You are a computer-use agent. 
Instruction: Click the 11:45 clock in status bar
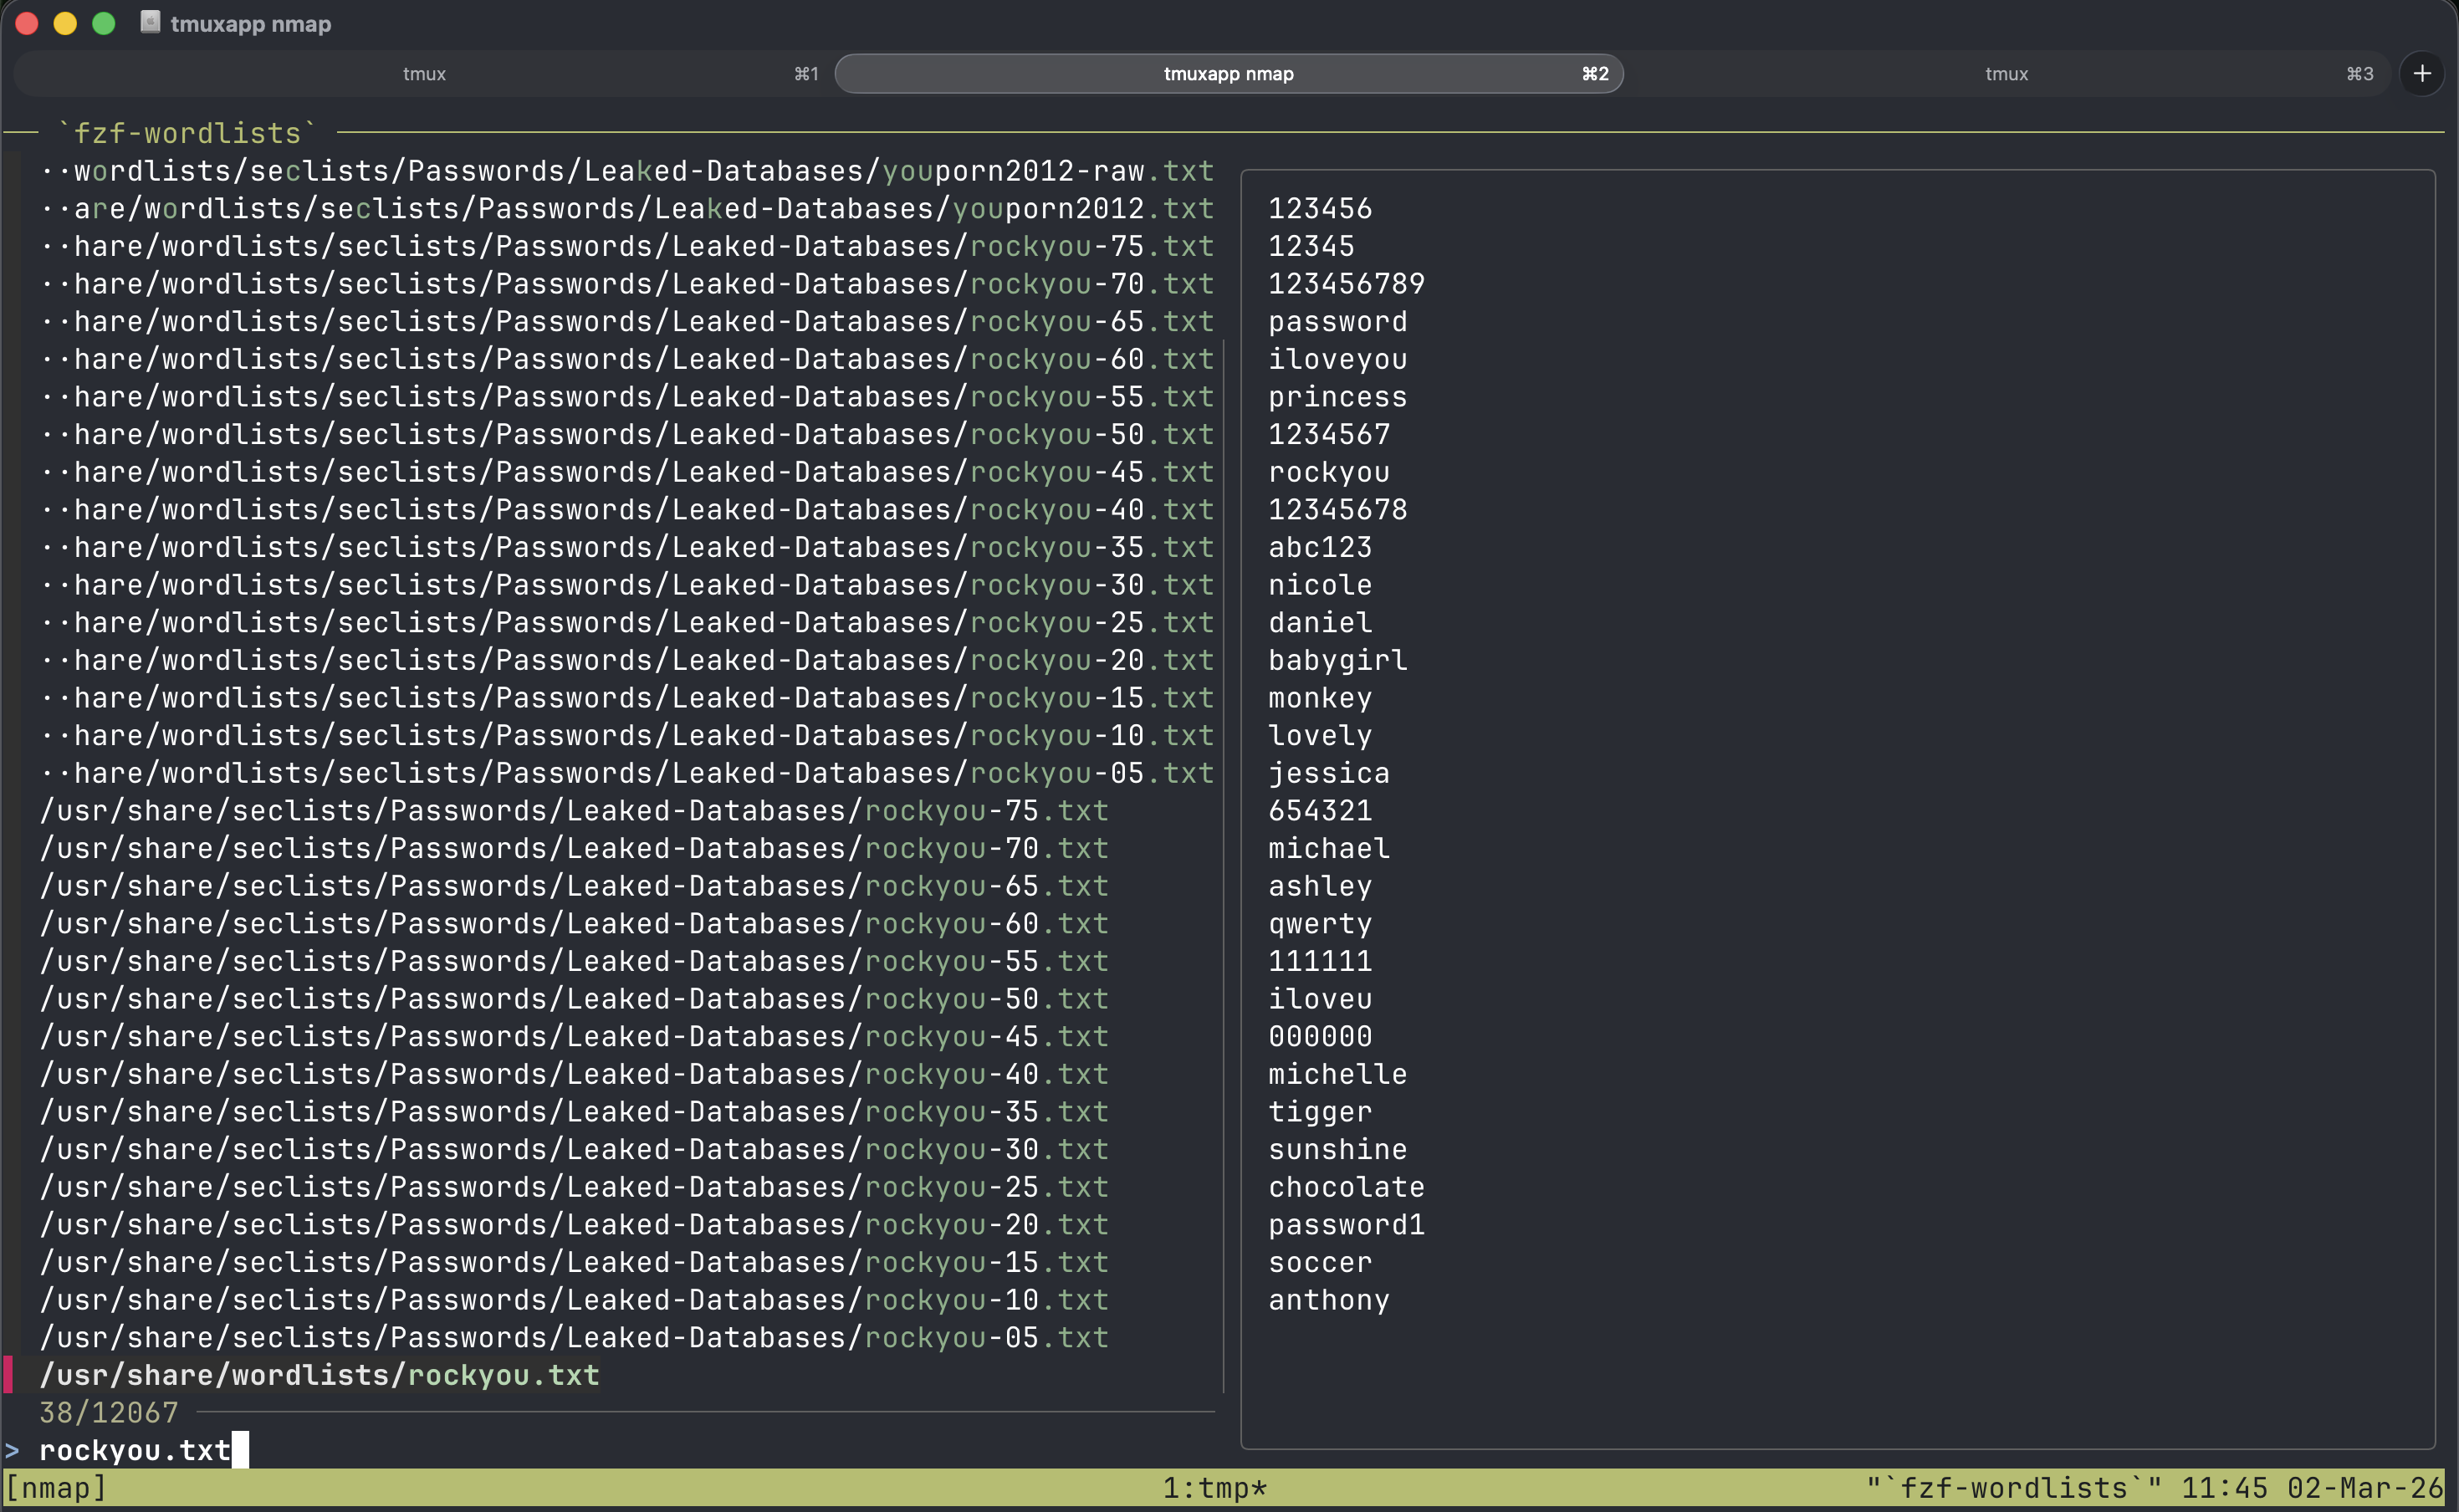click(2224, 1489)
